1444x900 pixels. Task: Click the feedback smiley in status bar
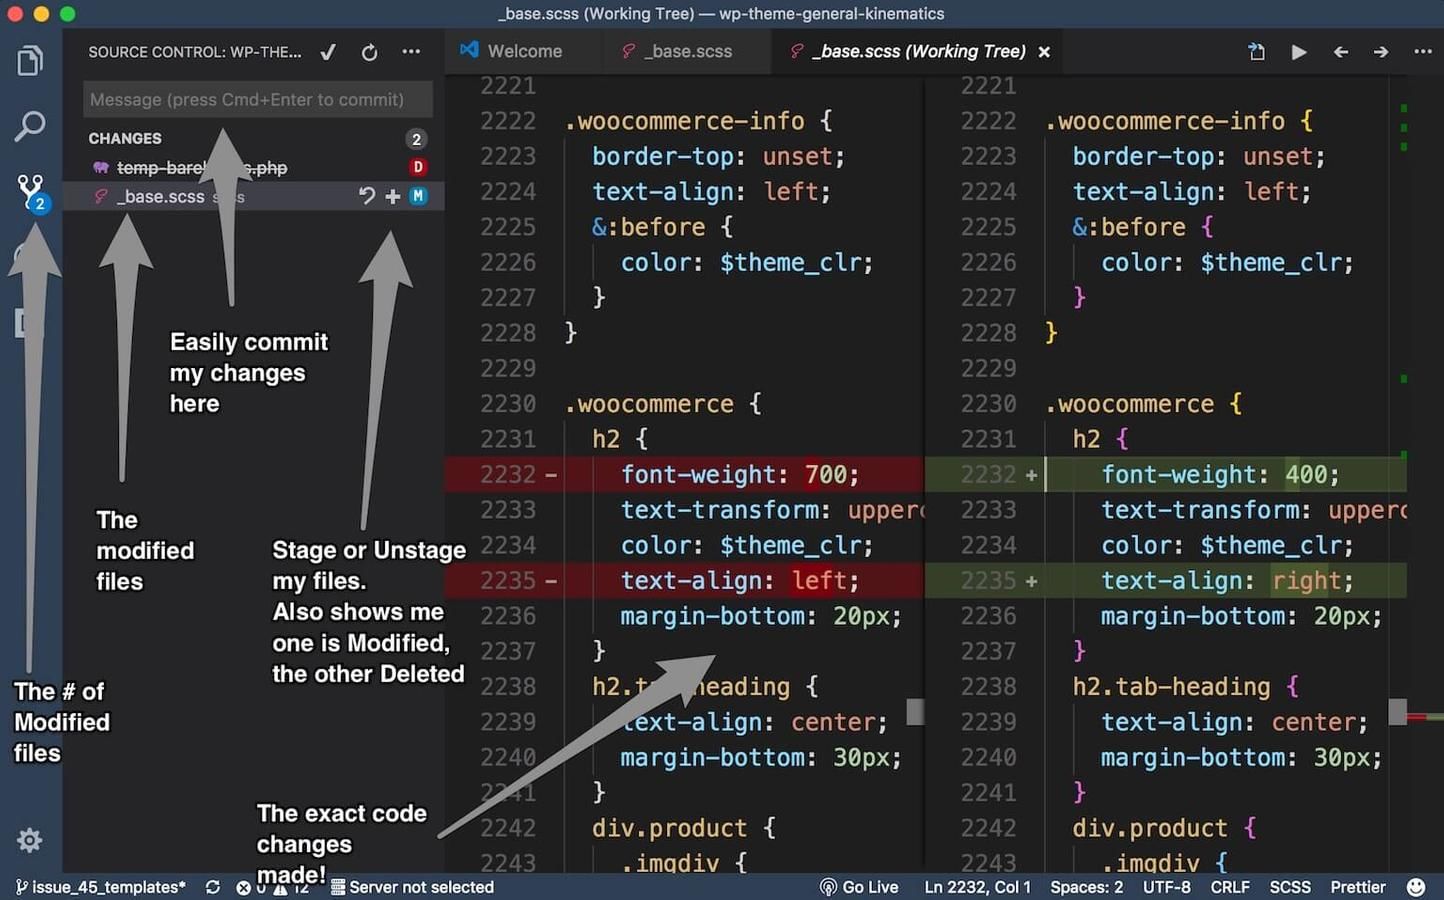(x=1416, y=887)
